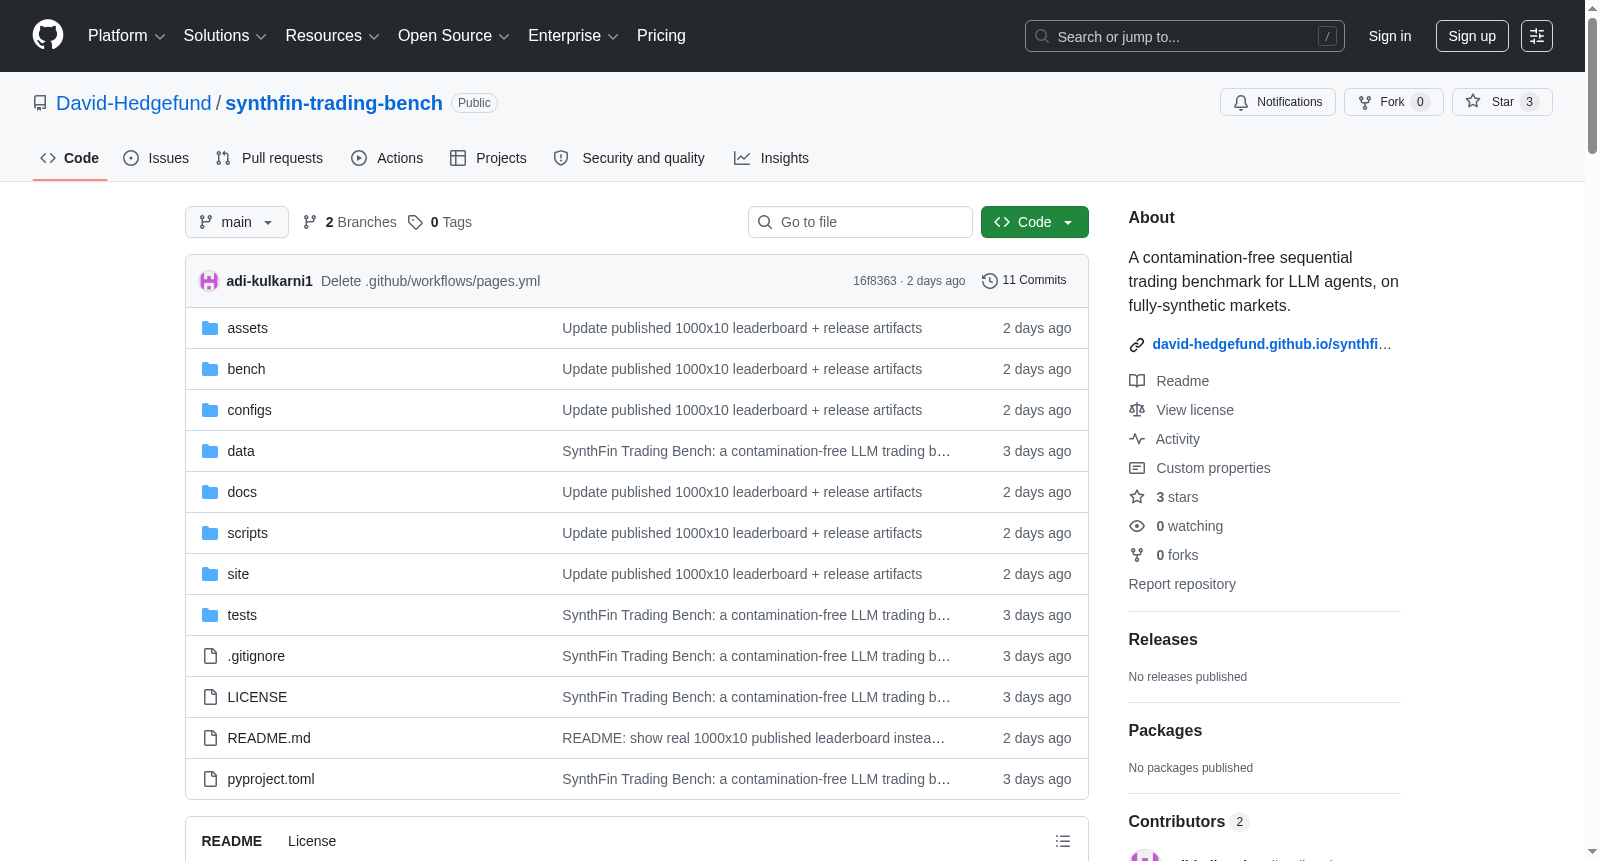Open the global navigation menu icon in header
This screenshot has height=861, width=1600.
coord(1537,36)
